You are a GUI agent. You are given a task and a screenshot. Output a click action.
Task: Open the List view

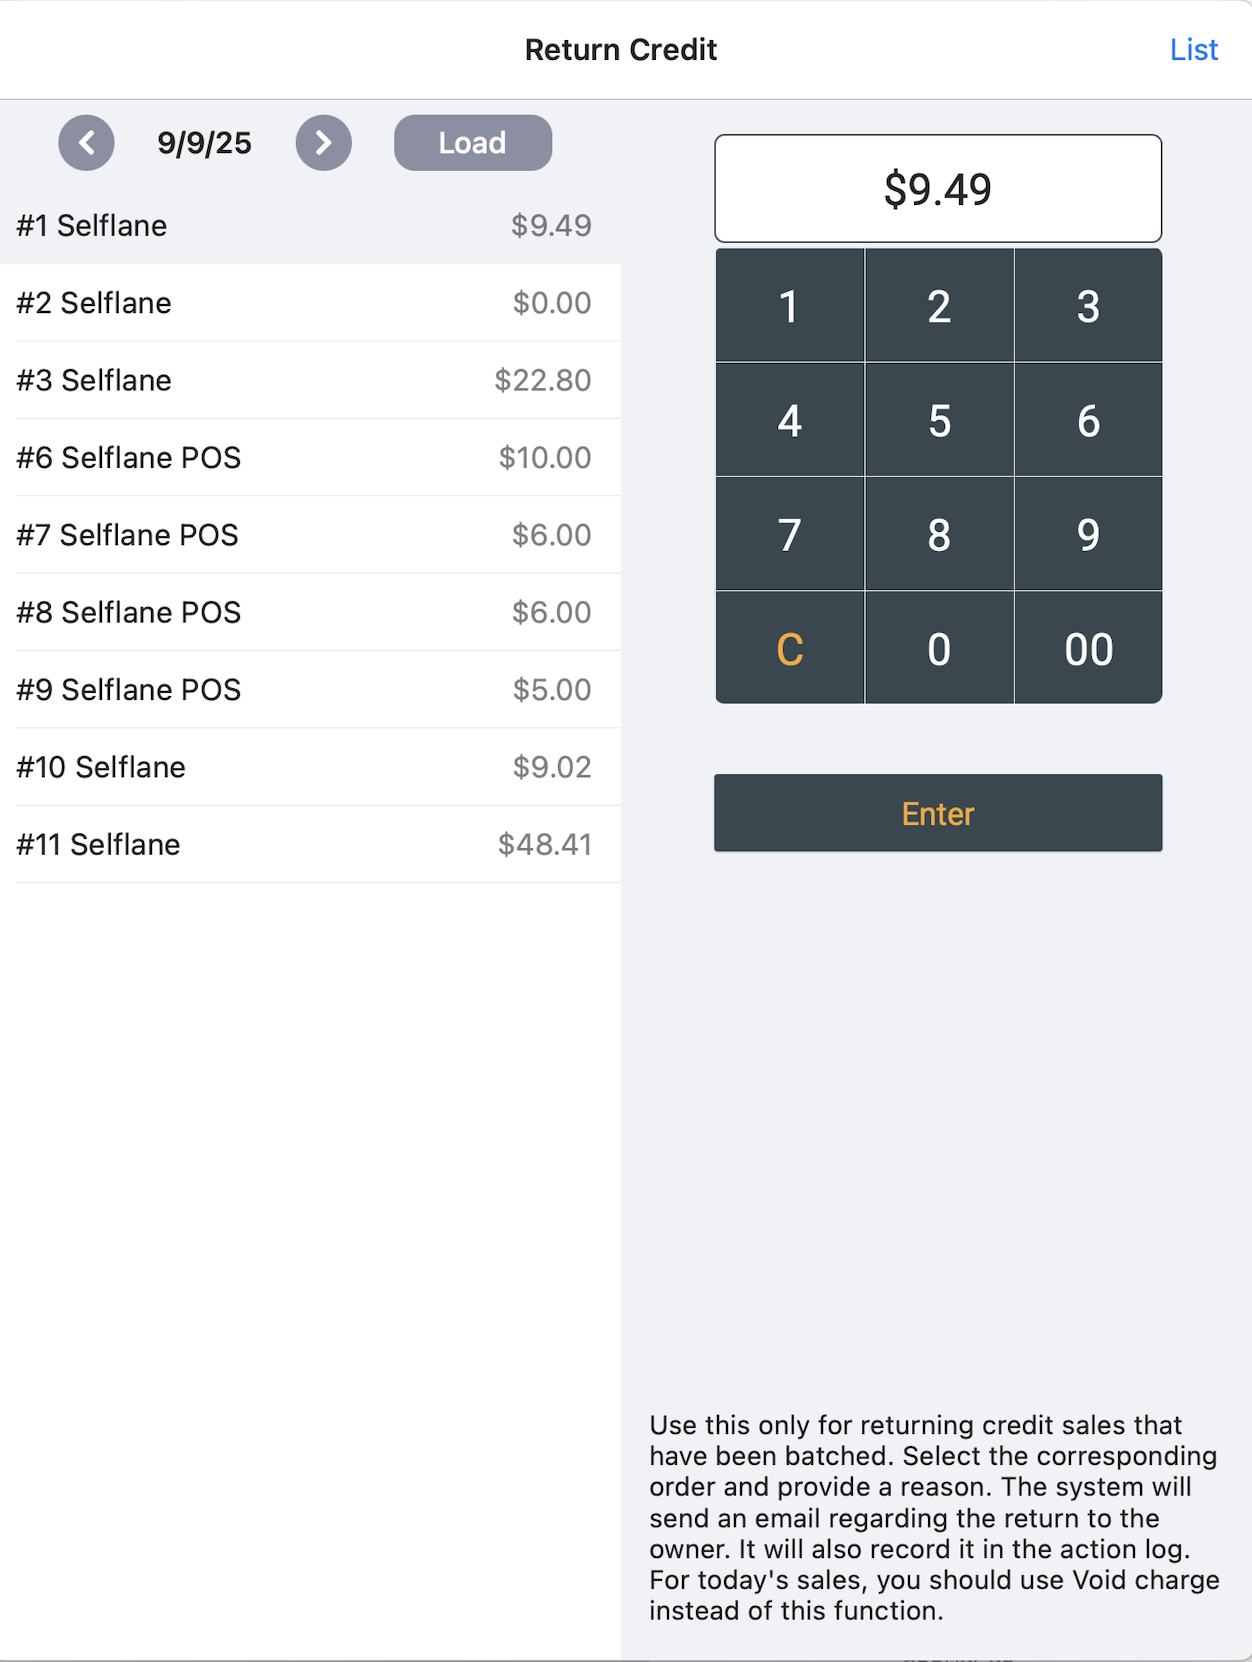coord(1193,49)
